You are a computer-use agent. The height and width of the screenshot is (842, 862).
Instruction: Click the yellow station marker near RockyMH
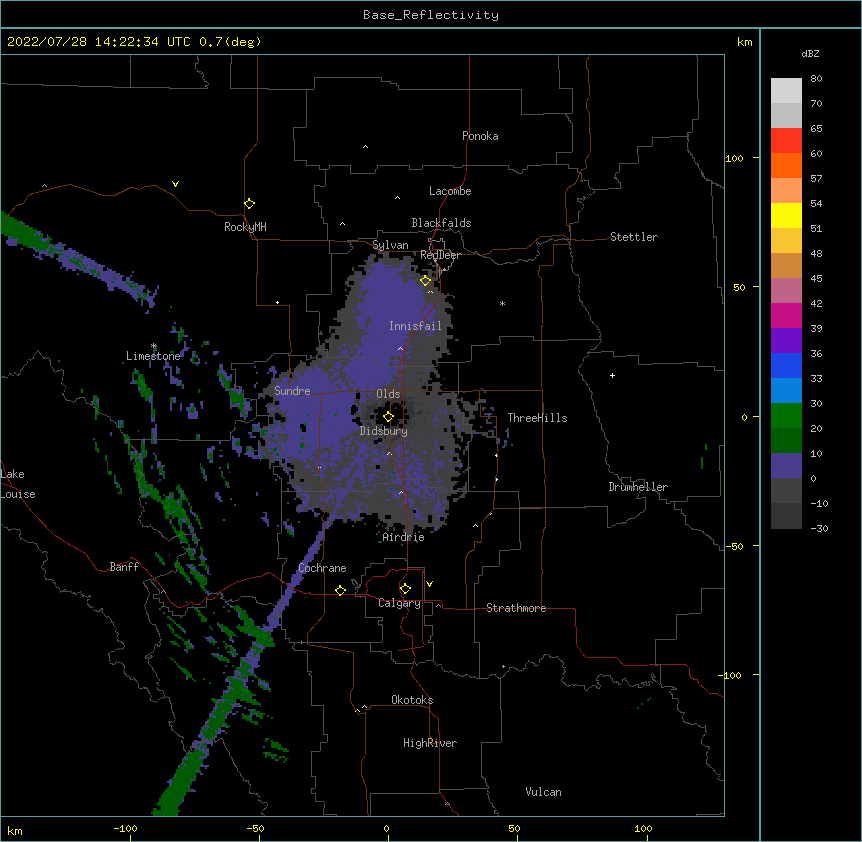[249, 203]
